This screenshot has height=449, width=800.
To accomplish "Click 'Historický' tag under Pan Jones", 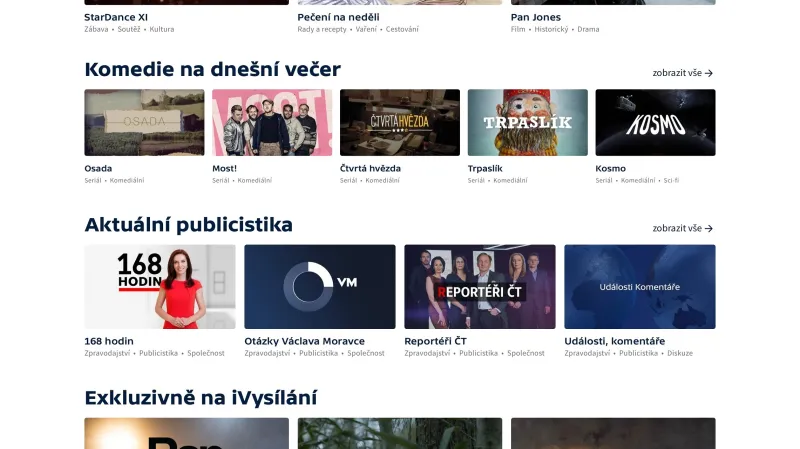I will coord(551,30).
